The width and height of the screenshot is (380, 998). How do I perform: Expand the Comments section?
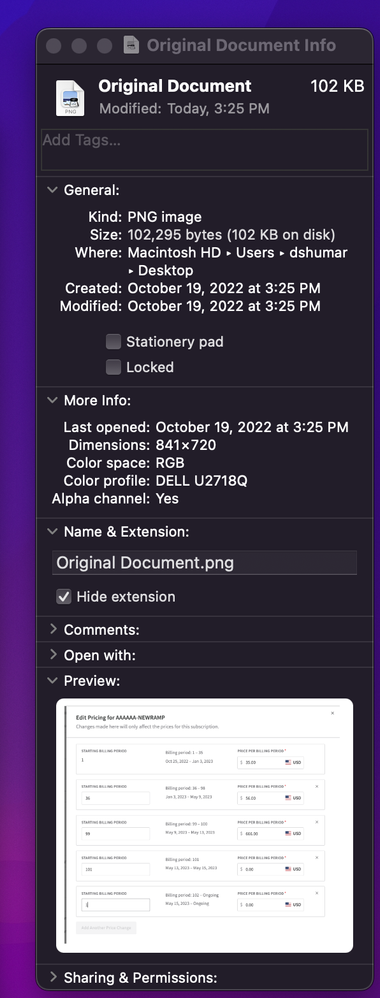(52, 630)
